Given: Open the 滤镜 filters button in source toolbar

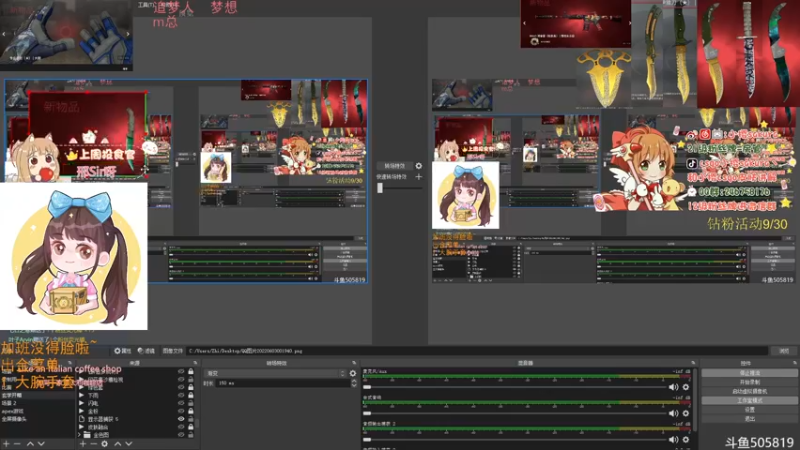Looking at the screenshot, I should point(146,351).
